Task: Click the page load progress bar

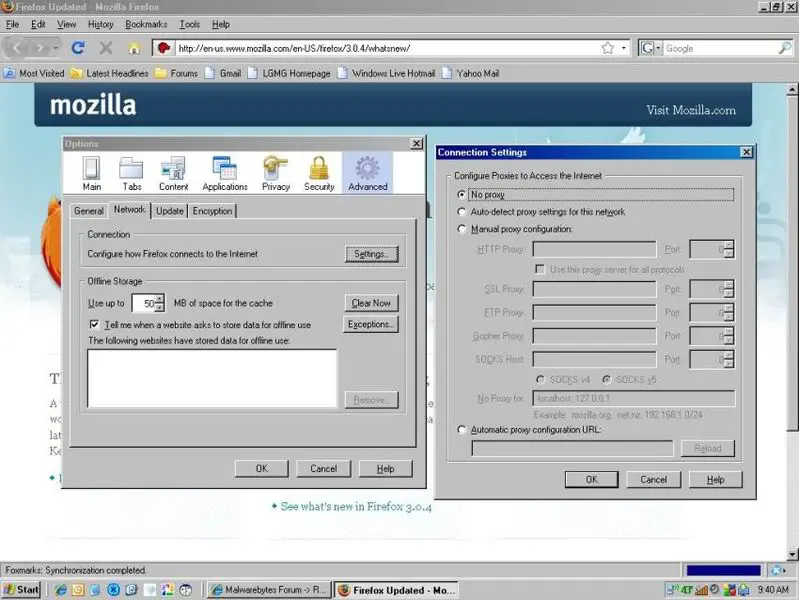Action: point(723,570)
